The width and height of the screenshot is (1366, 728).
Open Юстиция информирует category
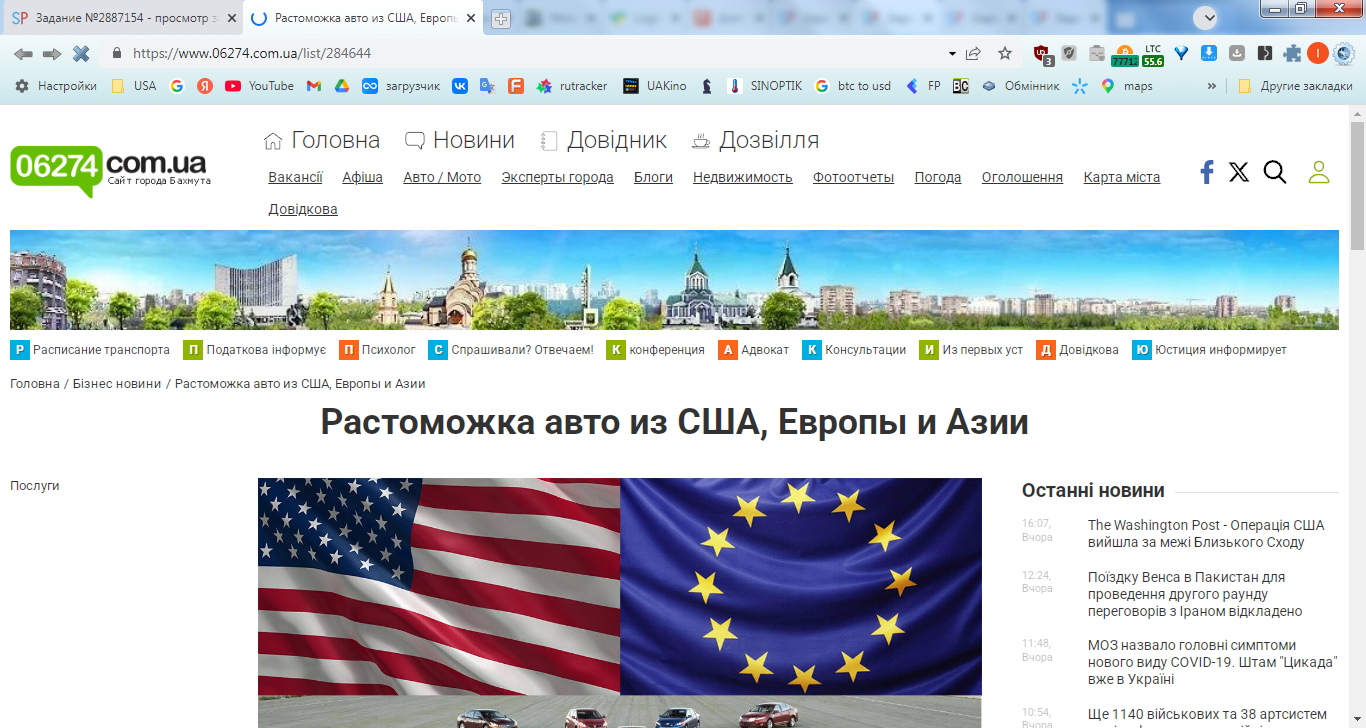[x=1209, y=350]
